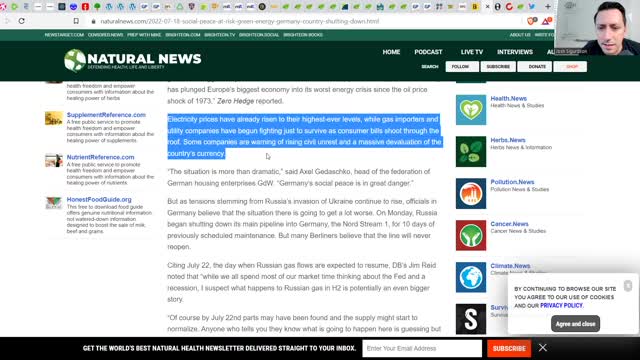Open the NEWSTARGET.COM top link

[x=64, y=35]
